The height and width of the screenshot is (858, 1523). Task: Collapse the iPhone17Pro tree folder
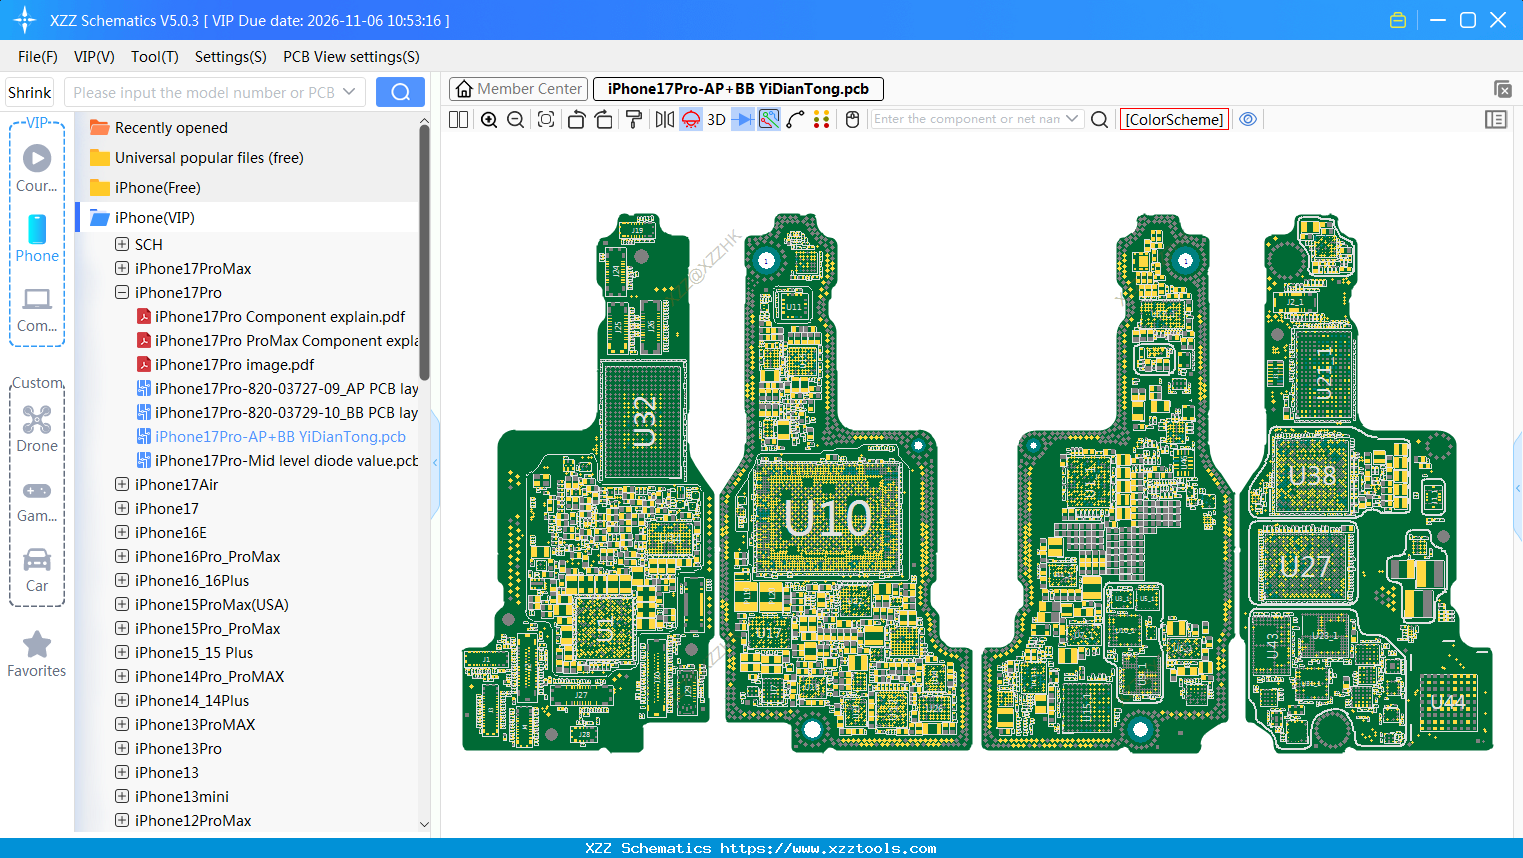122,292
